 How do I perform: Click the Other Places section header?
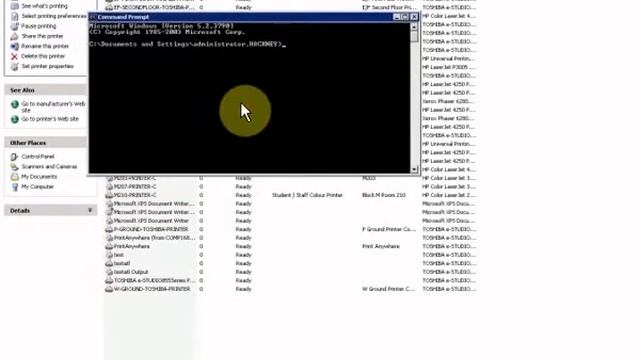click(46, 143)
